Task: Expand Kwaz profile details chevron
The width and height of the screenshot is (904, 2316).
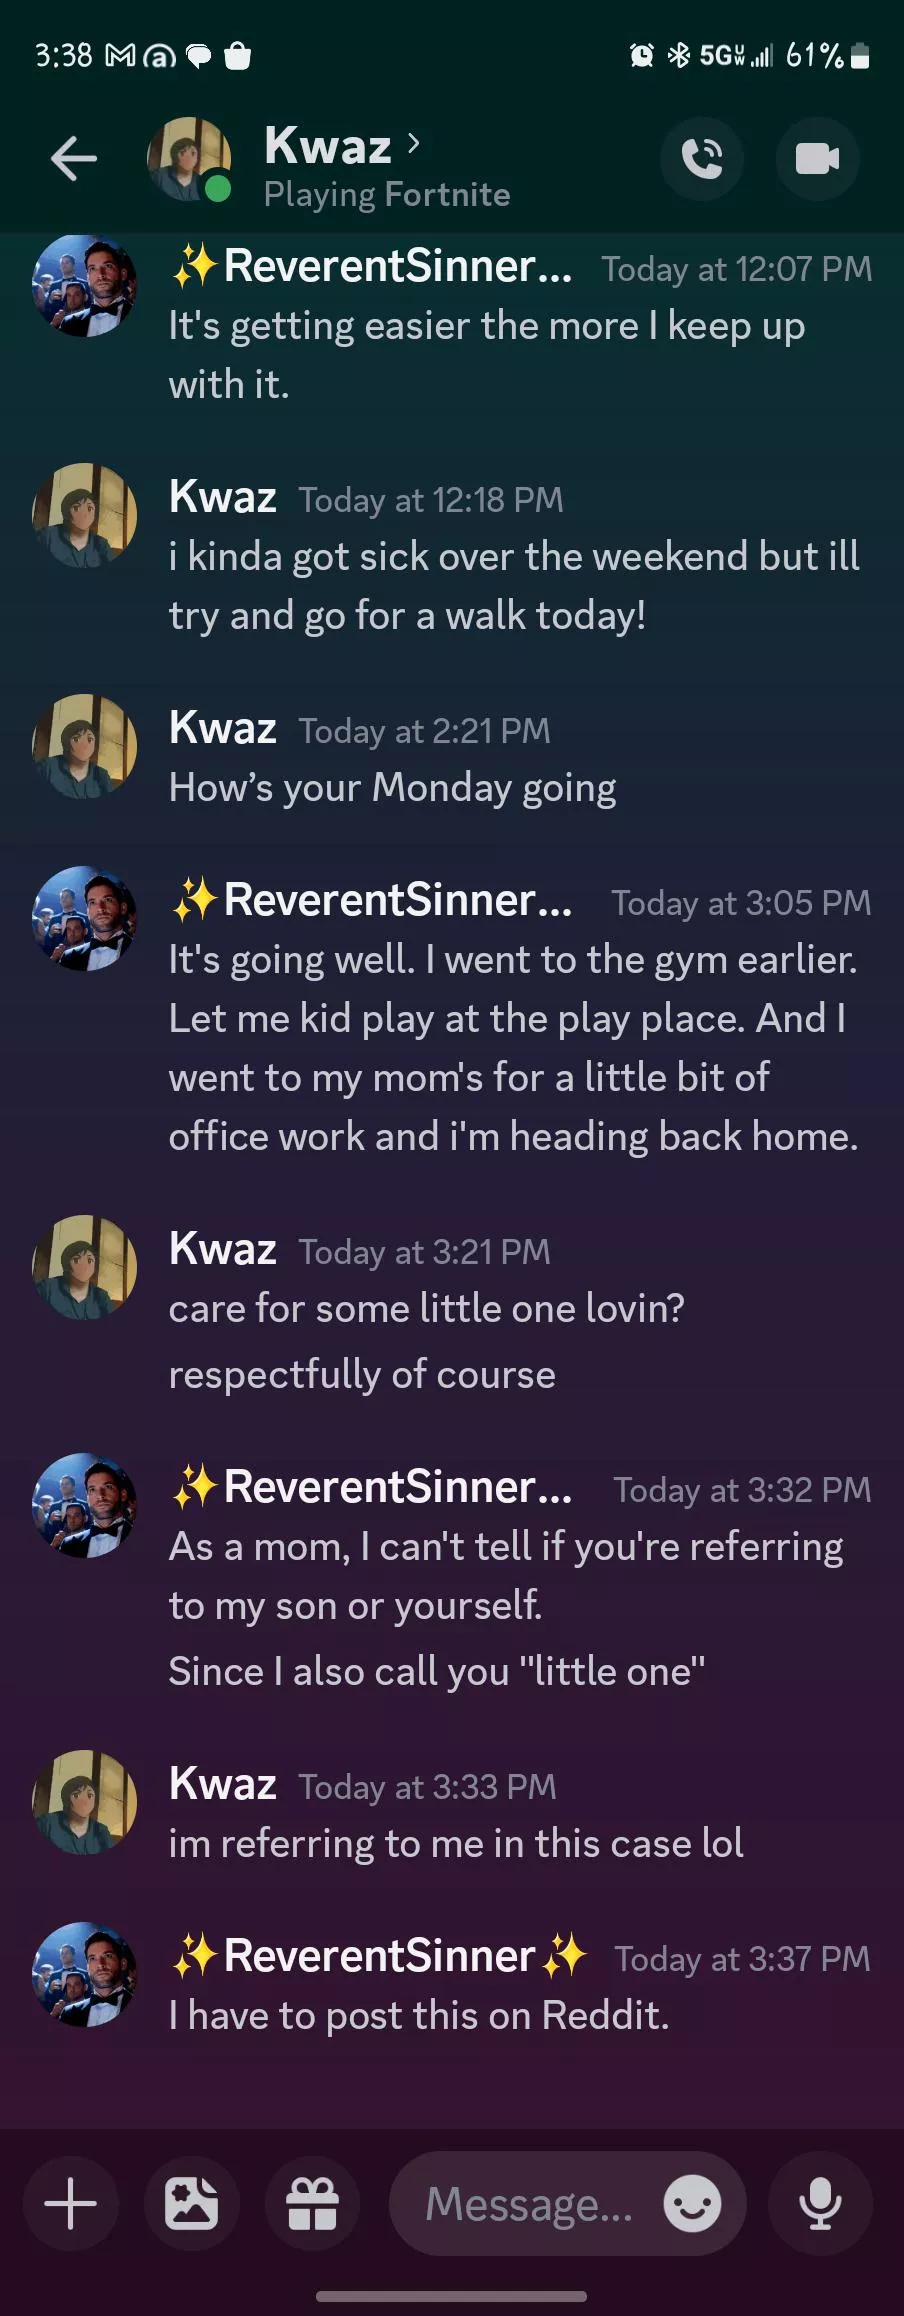Action: pyautogui.click(x=414, y=144)
